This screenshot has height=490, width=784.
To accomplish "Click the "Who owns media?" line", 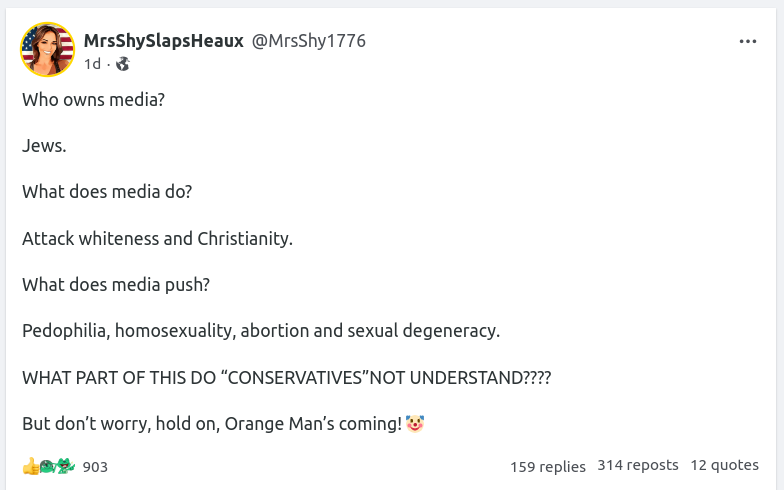I will 93,100.
